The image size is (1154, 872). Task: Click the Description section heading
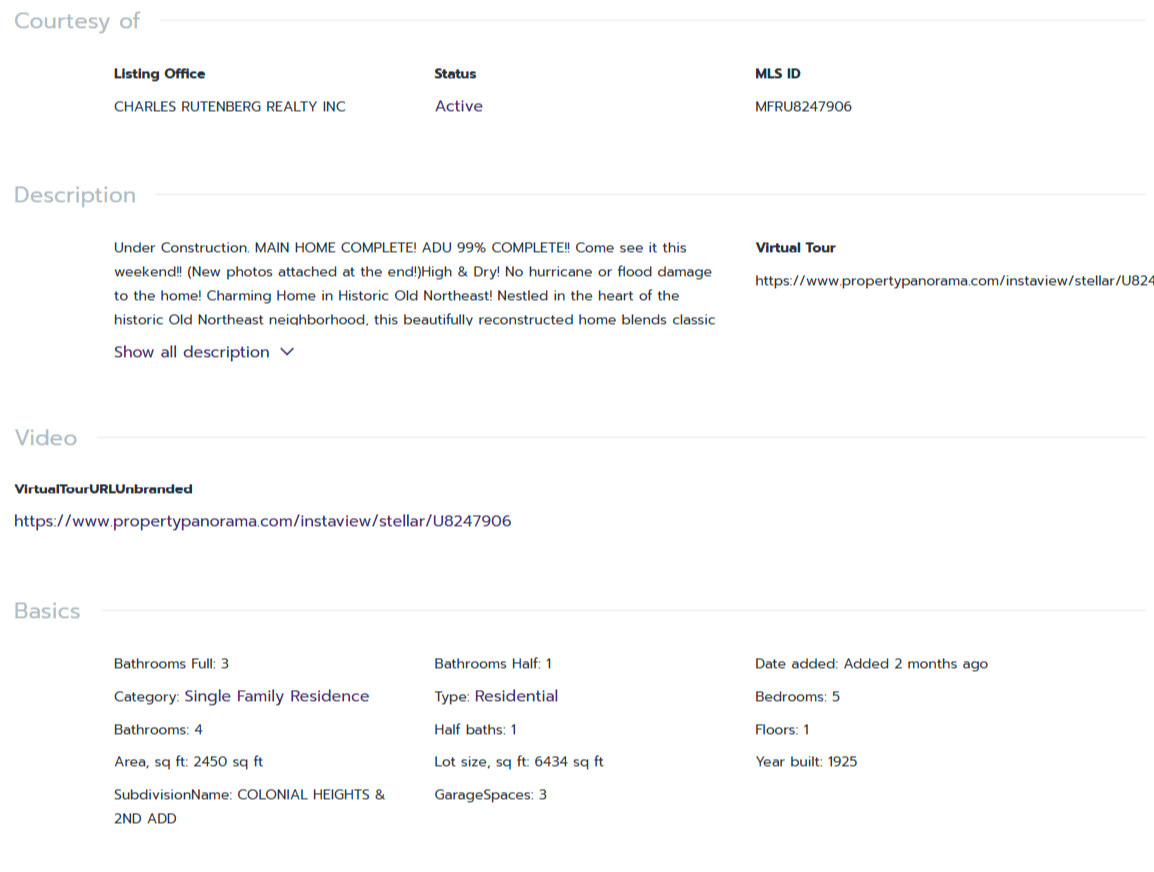click(75, 195)
